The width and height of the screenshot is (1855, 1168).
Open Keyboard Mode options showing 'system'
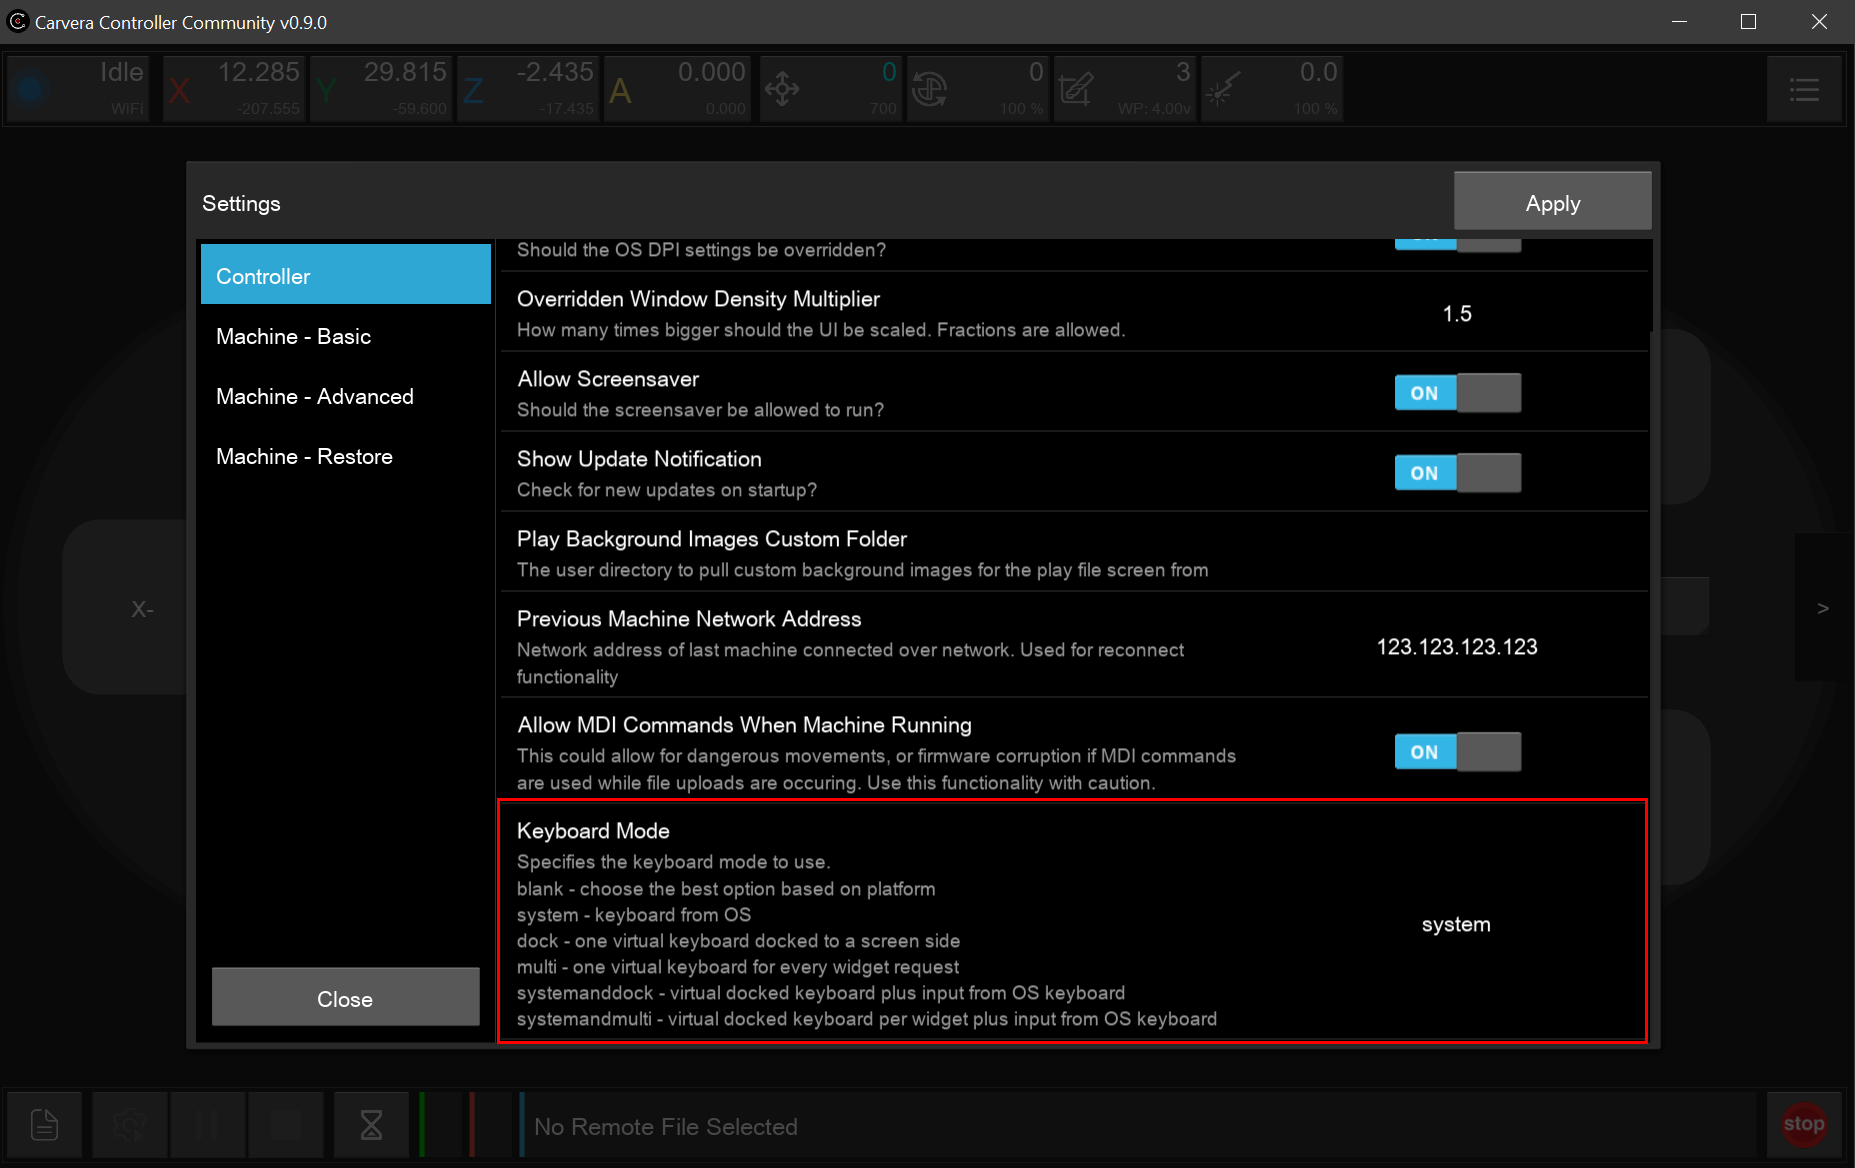click(1456, 924)
